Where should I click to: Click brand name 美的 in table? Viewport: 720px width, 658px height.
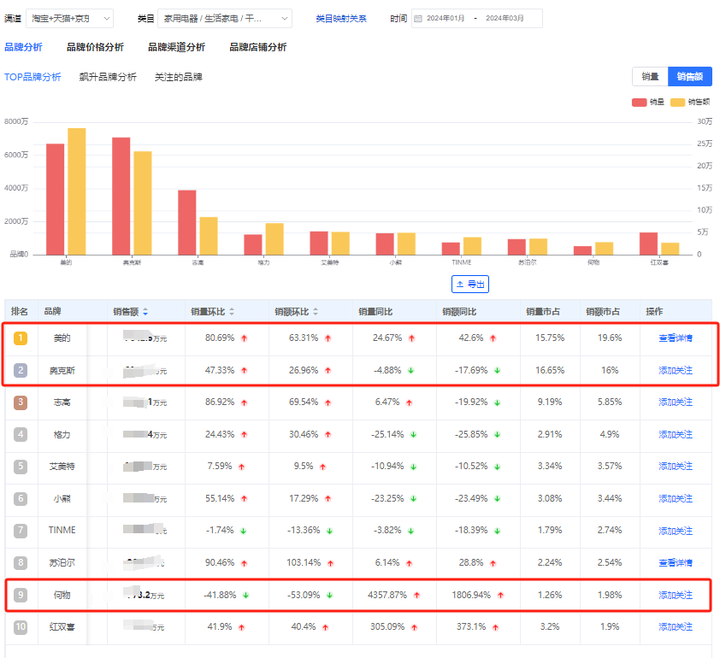(x=62, y=338)
